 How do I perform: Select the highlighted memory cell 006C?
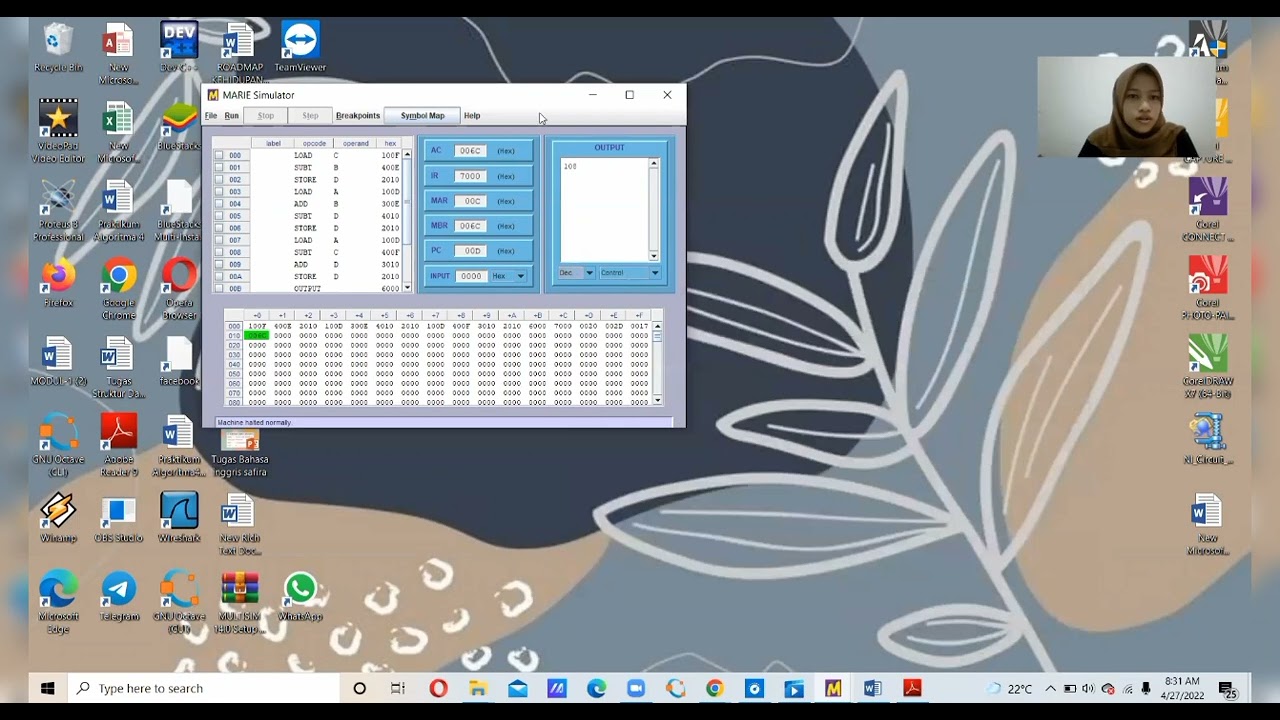pyautogui.click(x=257, y=336)
